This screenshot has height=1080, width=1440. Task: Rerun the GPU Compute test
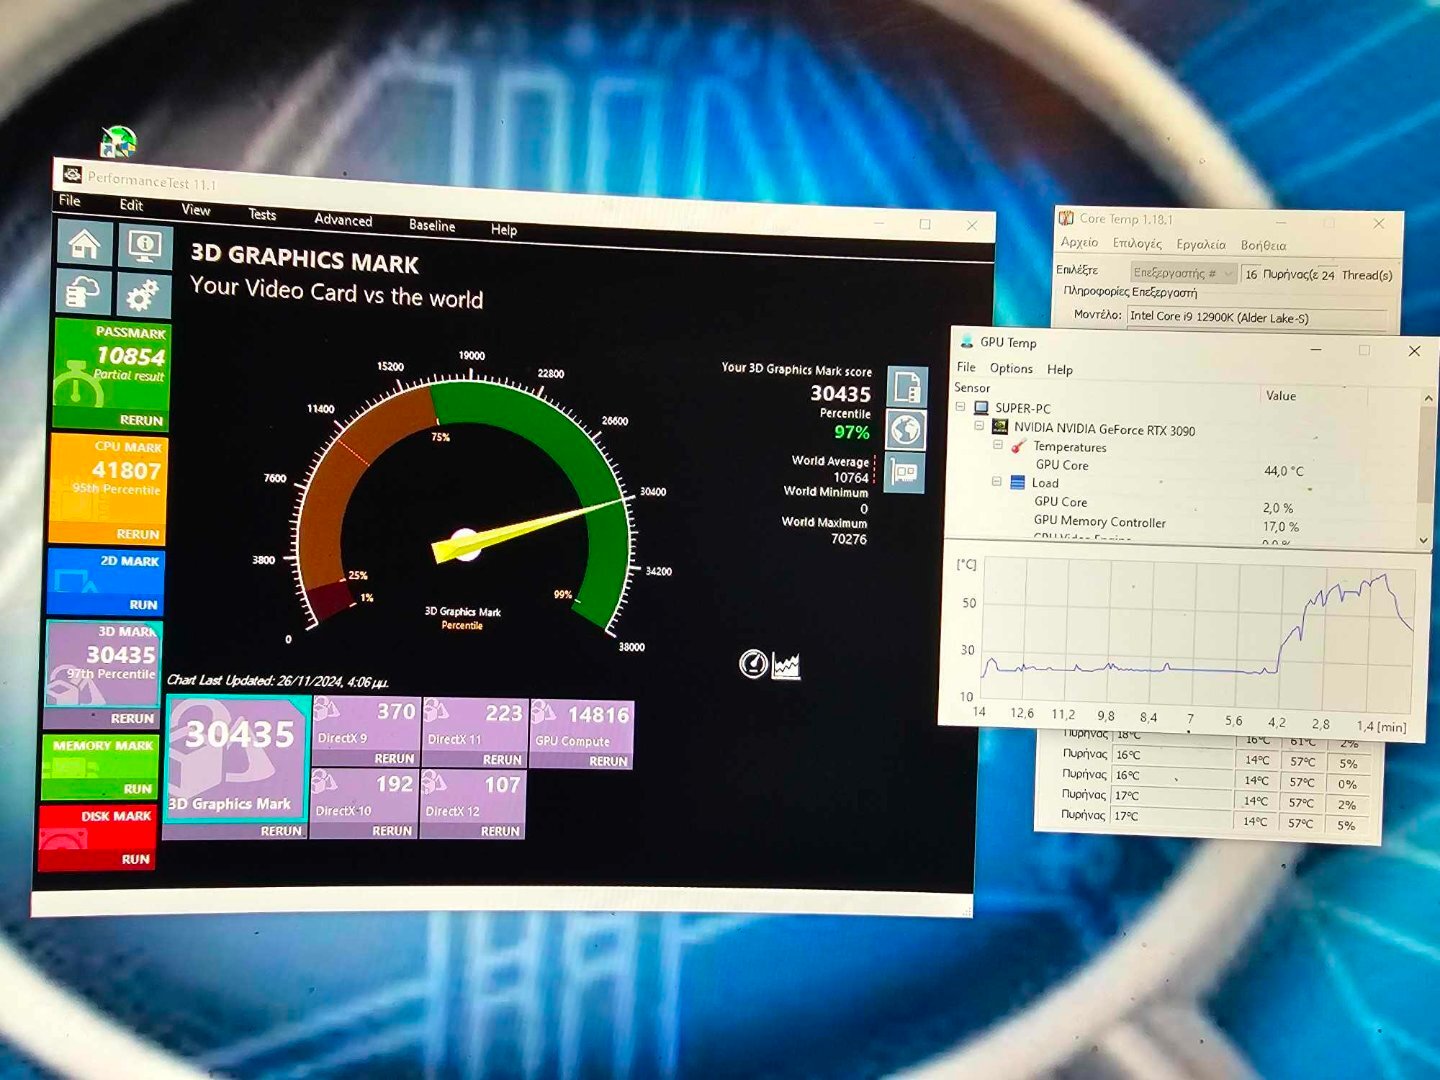[608, 761]
